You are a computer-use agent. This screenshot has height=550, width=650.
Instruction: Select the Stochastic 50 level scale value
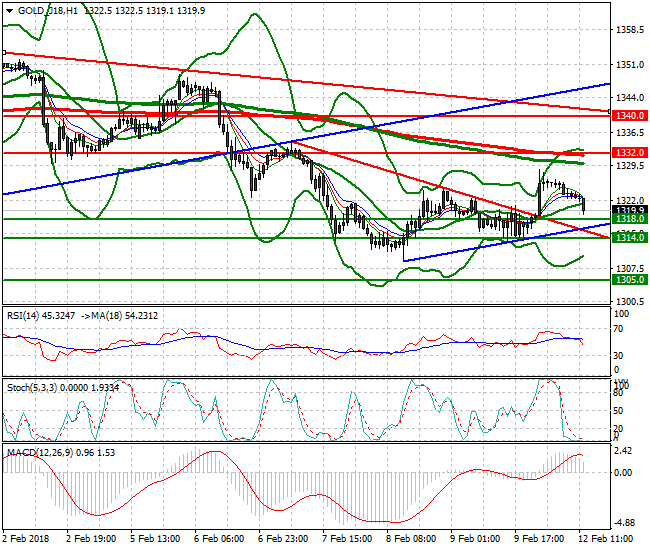point(618,411)
